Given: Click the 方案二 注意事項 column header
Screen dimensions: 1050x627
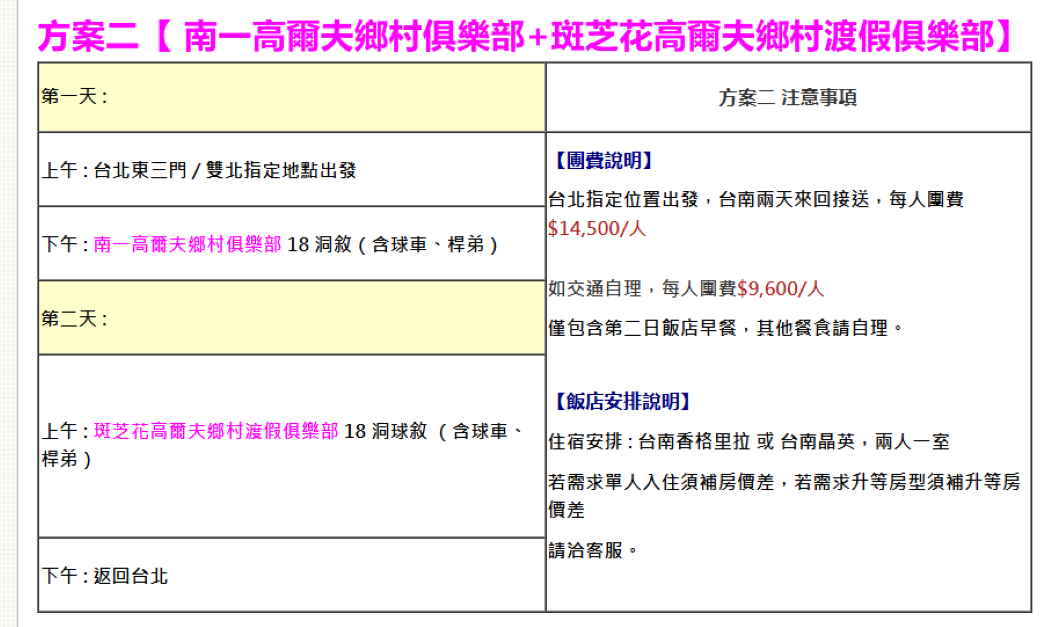Looking at the screenshot, I should click(x=787, y=98).
